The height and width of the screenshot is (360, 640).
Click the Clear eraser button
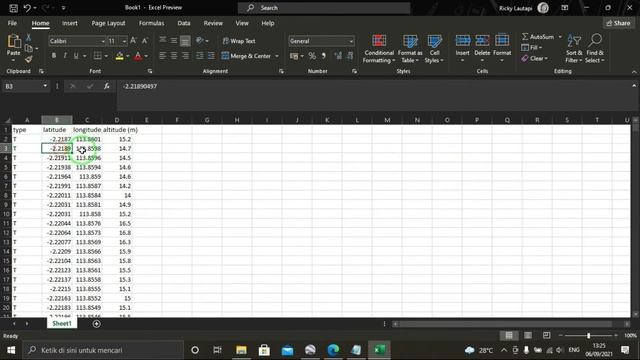(534, 58)
